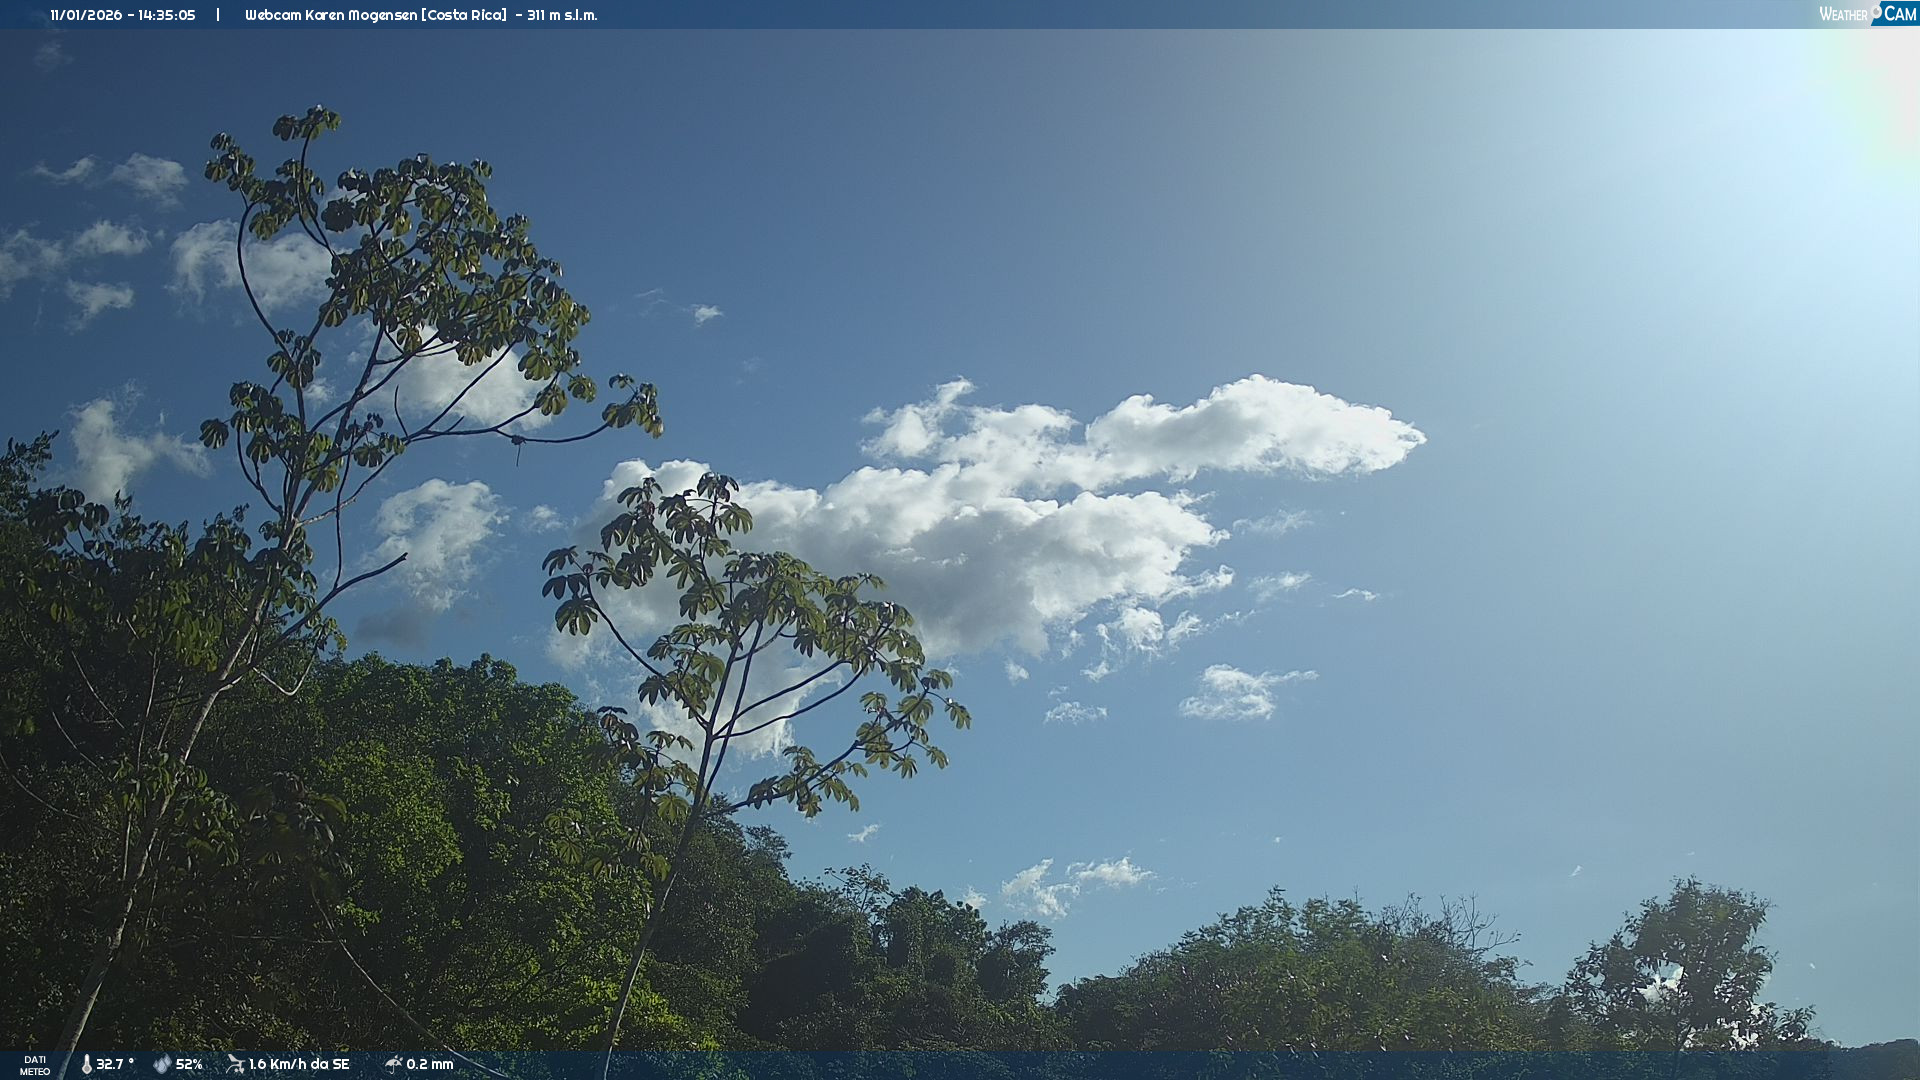Click the 11/01/2026 date stamp
1920x1080 pixels.
point(86,15)
